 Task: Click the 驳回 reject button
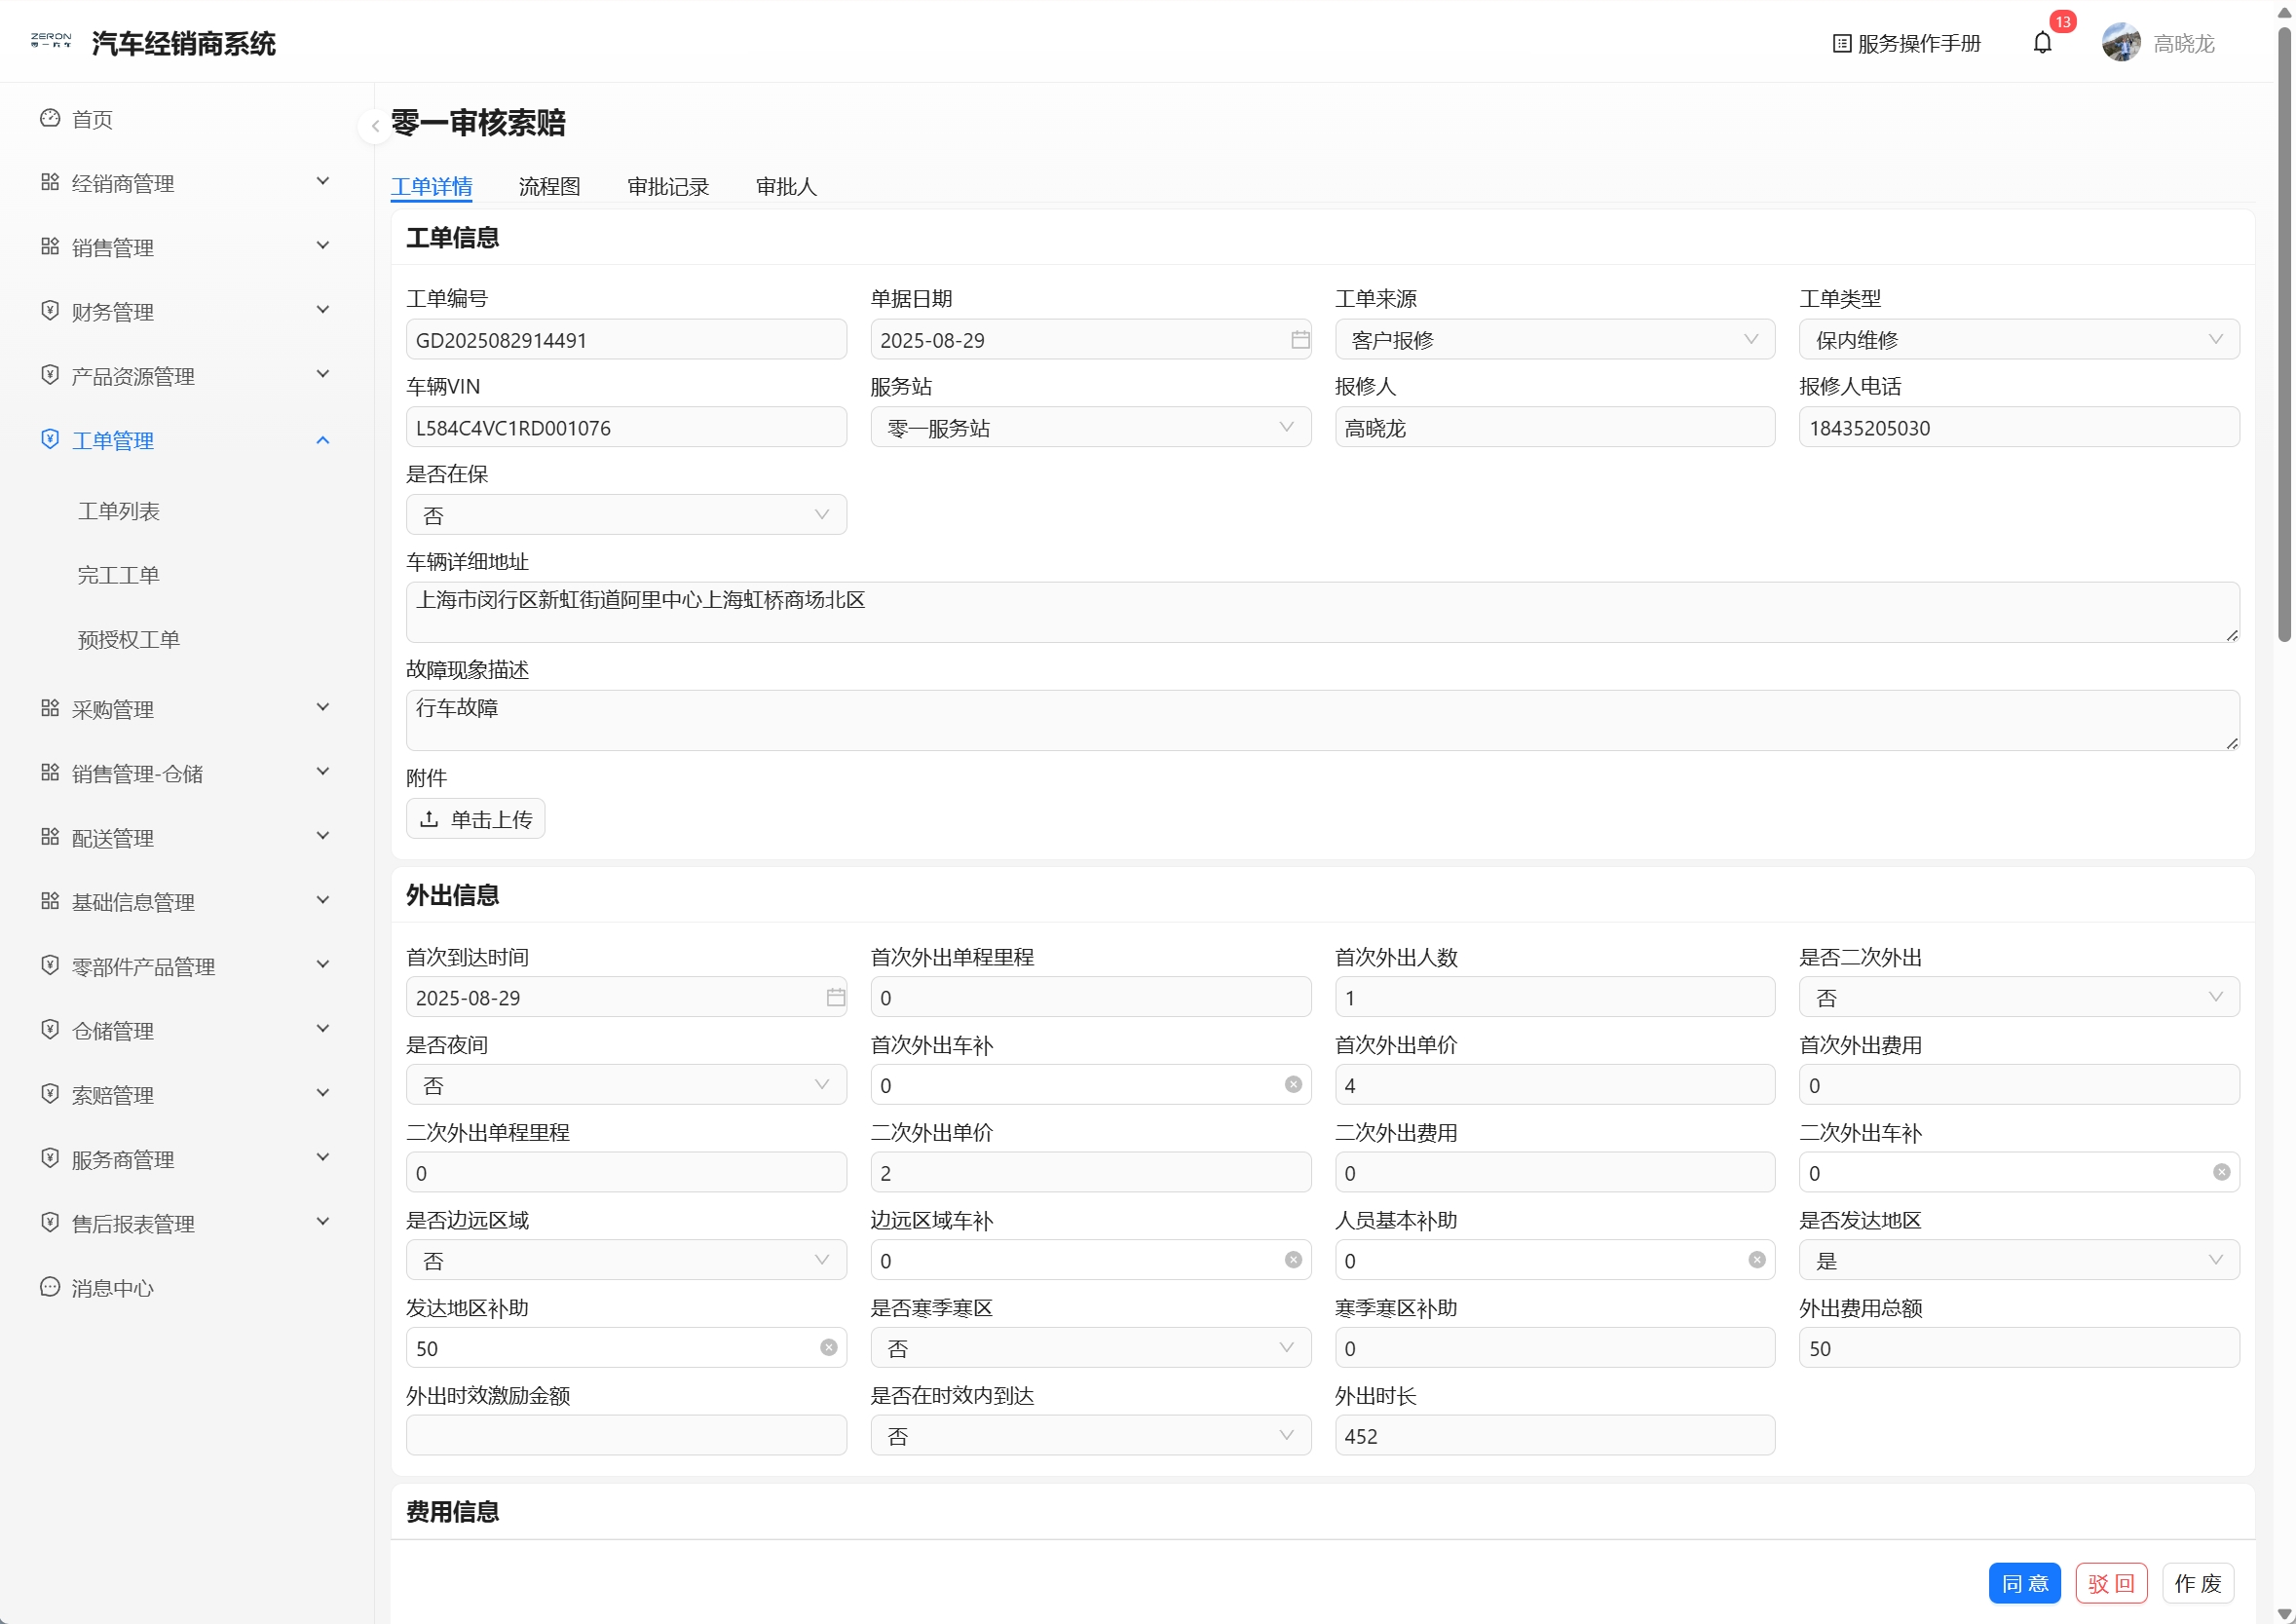coord(2111,1583)
